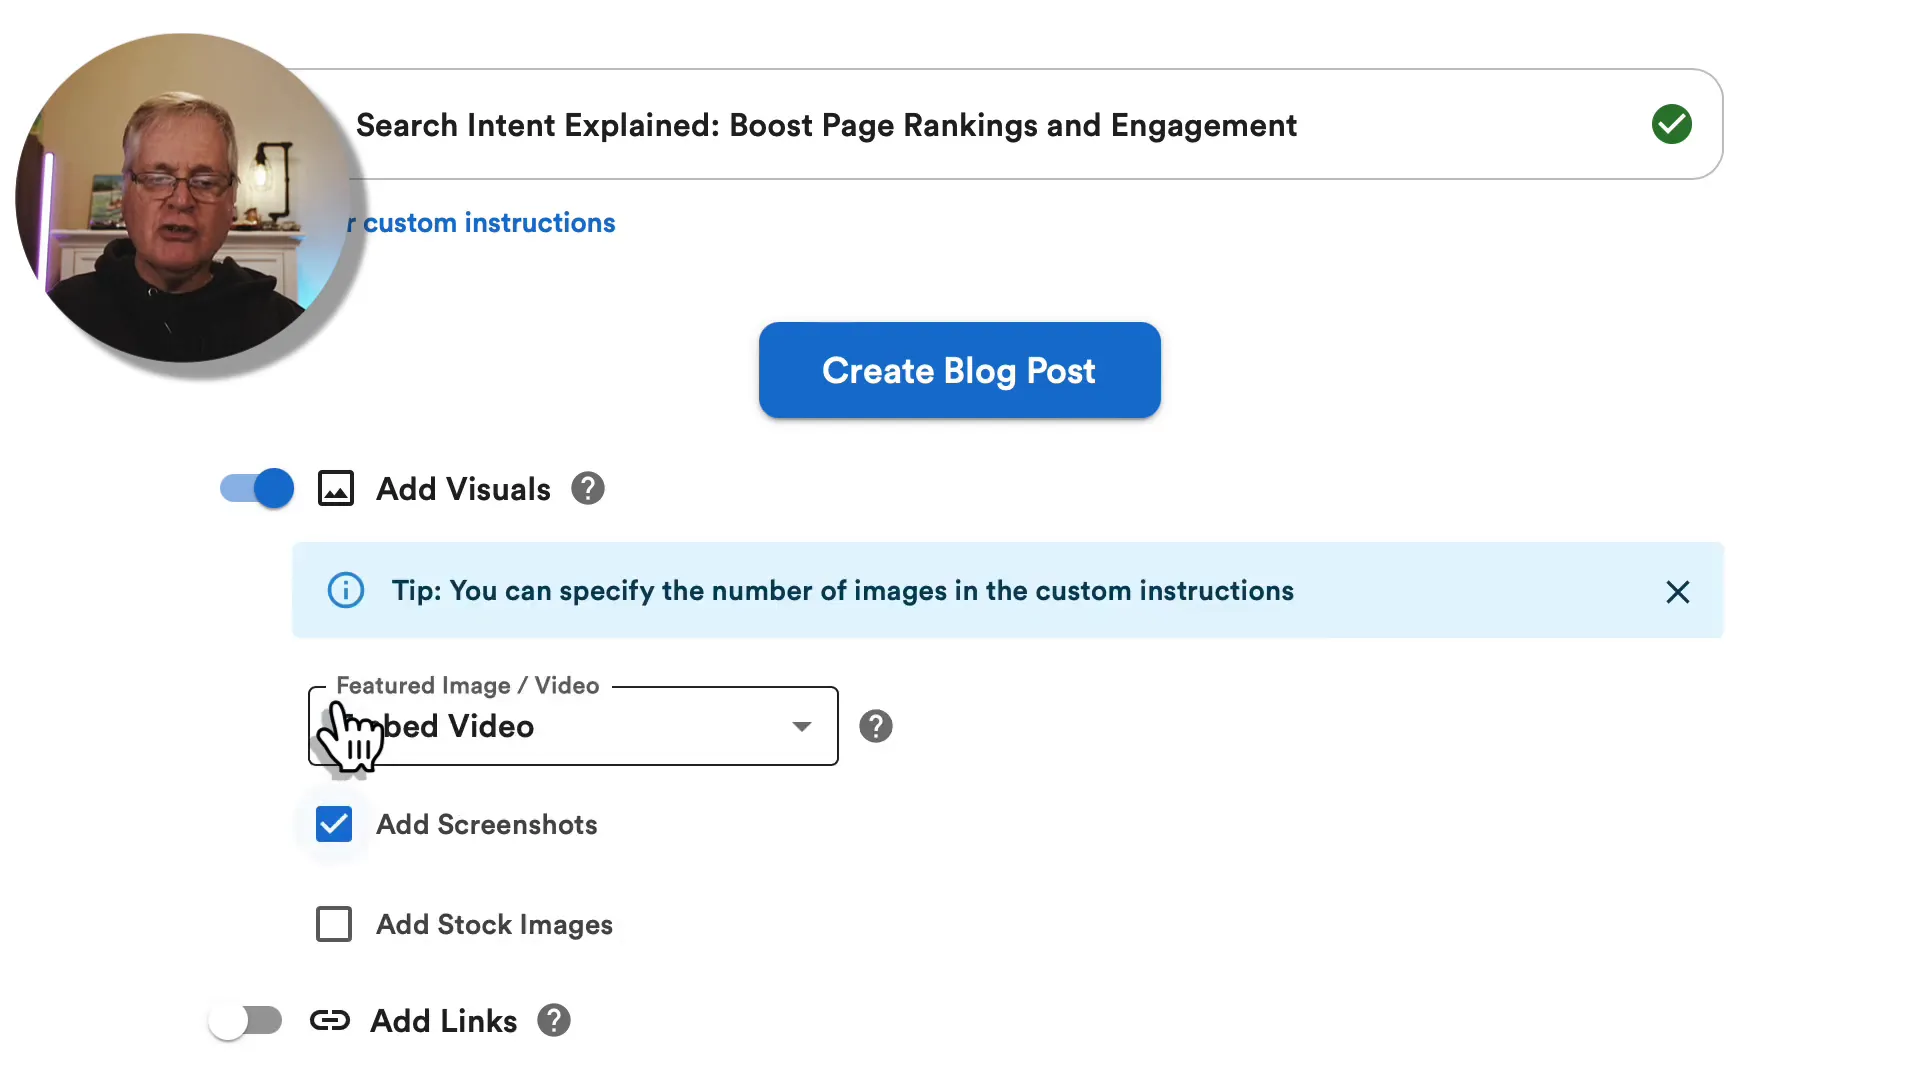Enable the Add Links toggle
Image resolution: width=1920 pixels, height=1080 pixels.
pos(246,1021)
